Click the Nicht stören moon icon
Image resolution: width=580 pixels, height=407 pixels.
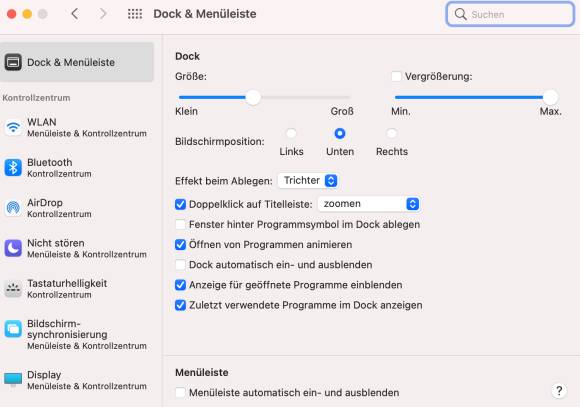click(13, 248)
